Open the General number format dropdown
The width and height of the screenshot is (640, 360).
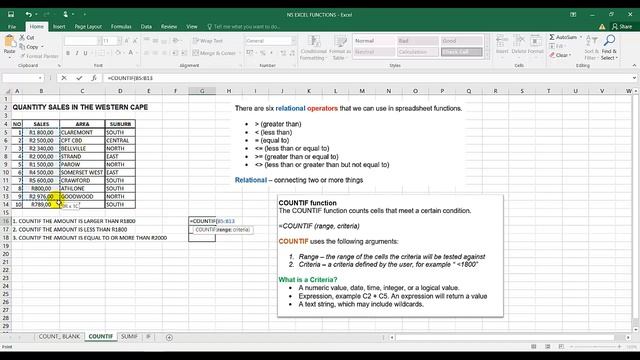pos(293,41)
